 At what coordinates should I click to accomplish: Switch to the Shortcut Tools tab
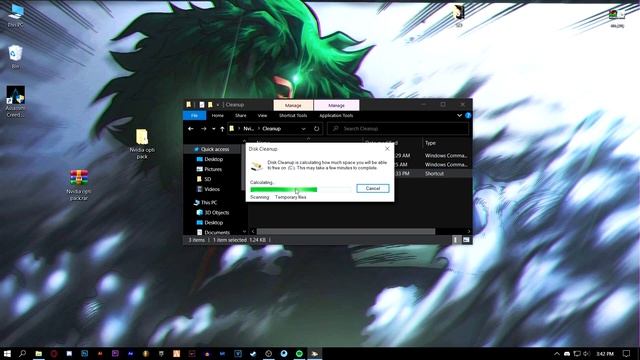pyautogui.click(x=293, y=116)
